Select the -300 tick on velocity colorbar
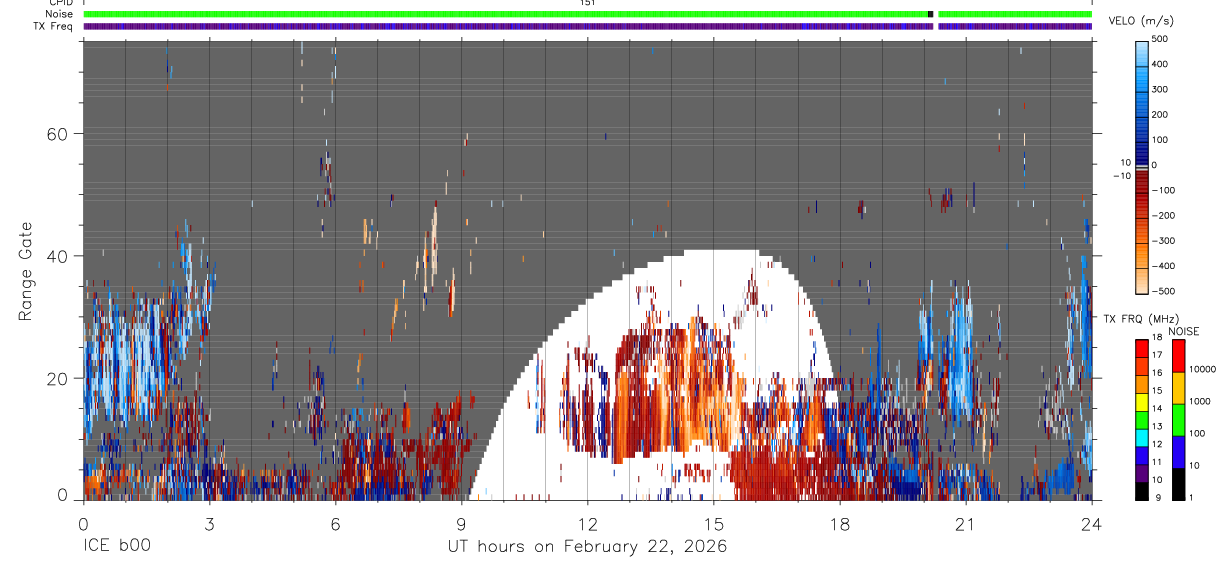Viewport: 1228px width, 567px height. (1164, 241)
